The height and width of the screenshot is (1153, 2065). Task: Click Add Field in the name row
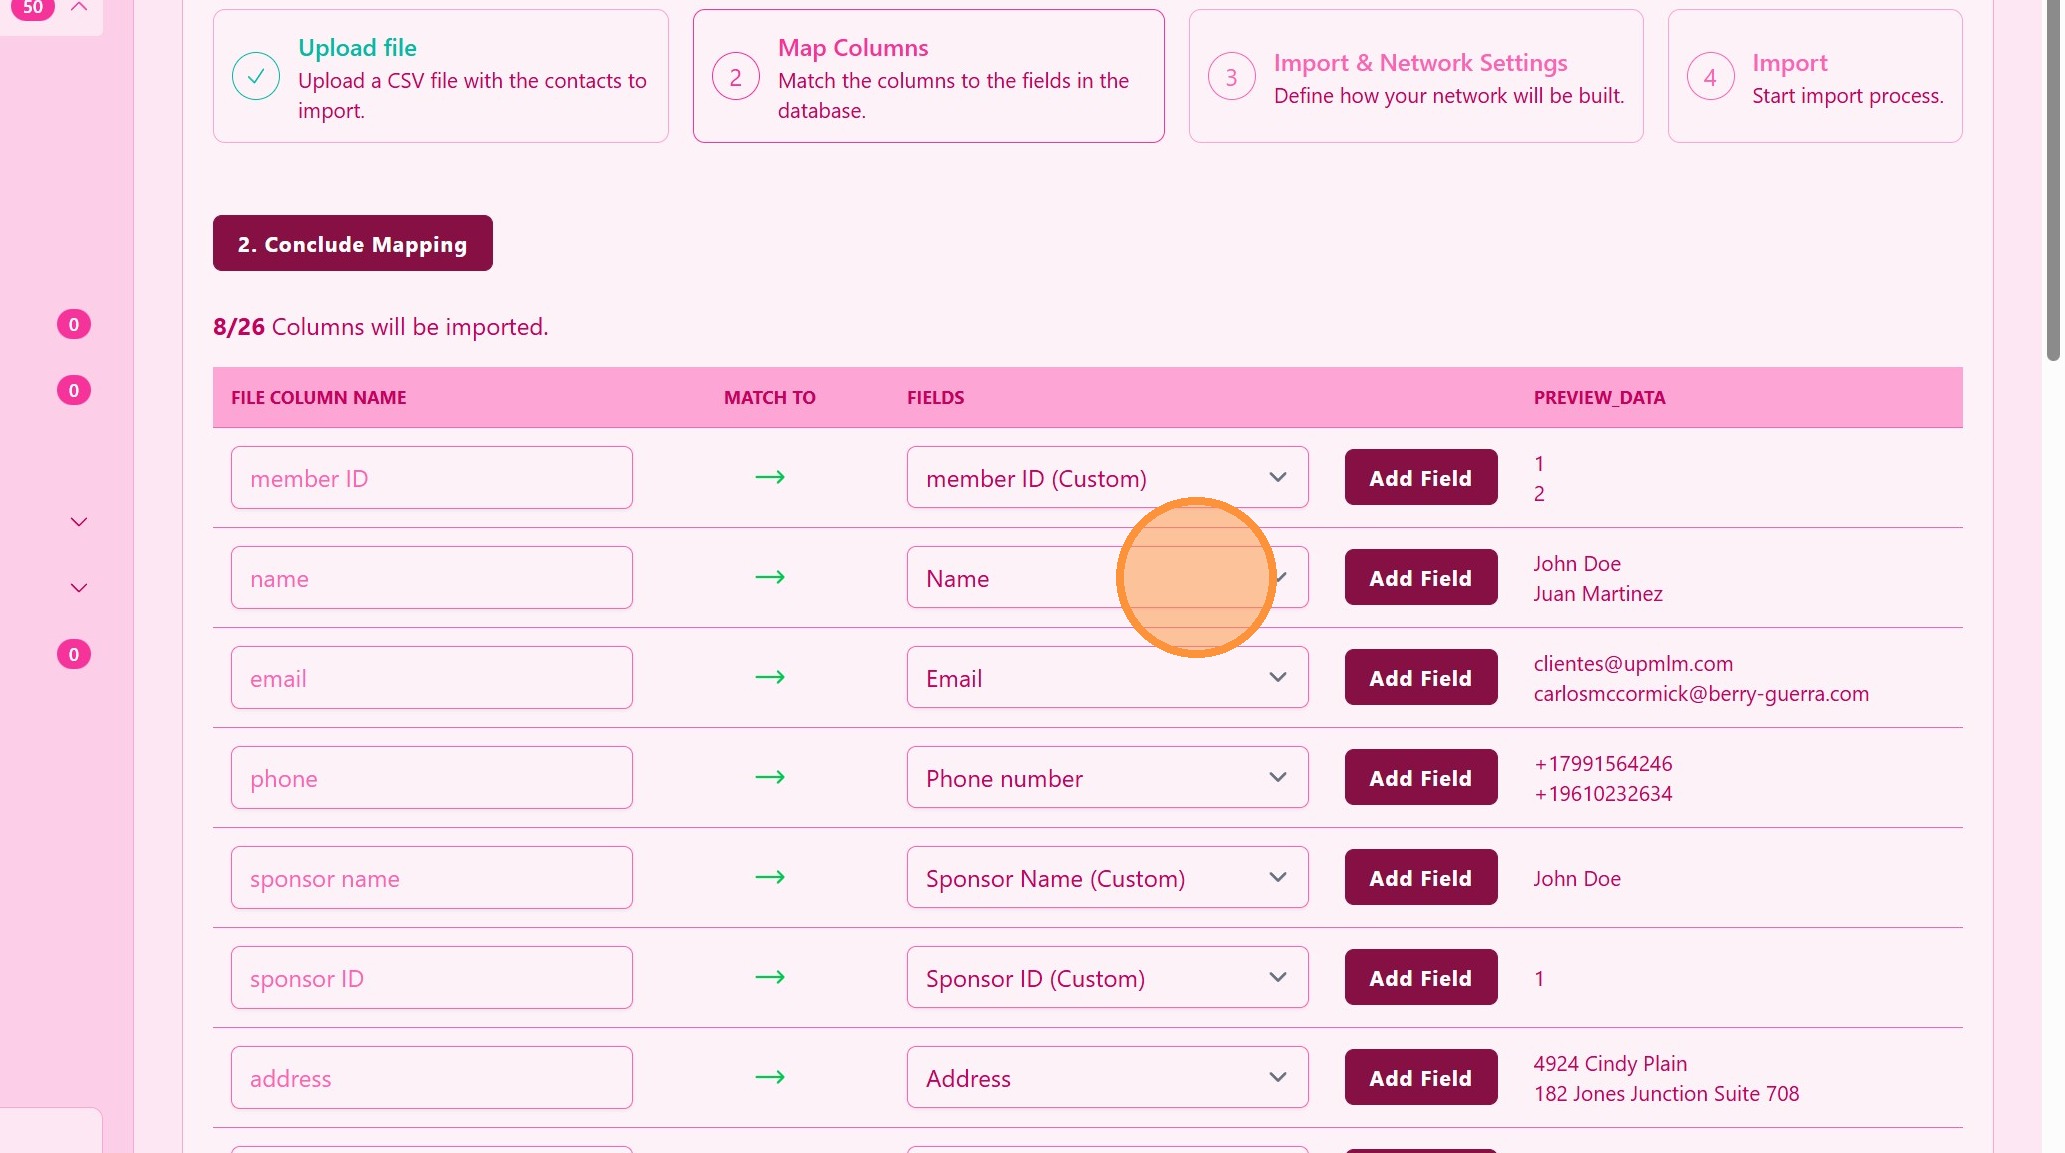1420,578
